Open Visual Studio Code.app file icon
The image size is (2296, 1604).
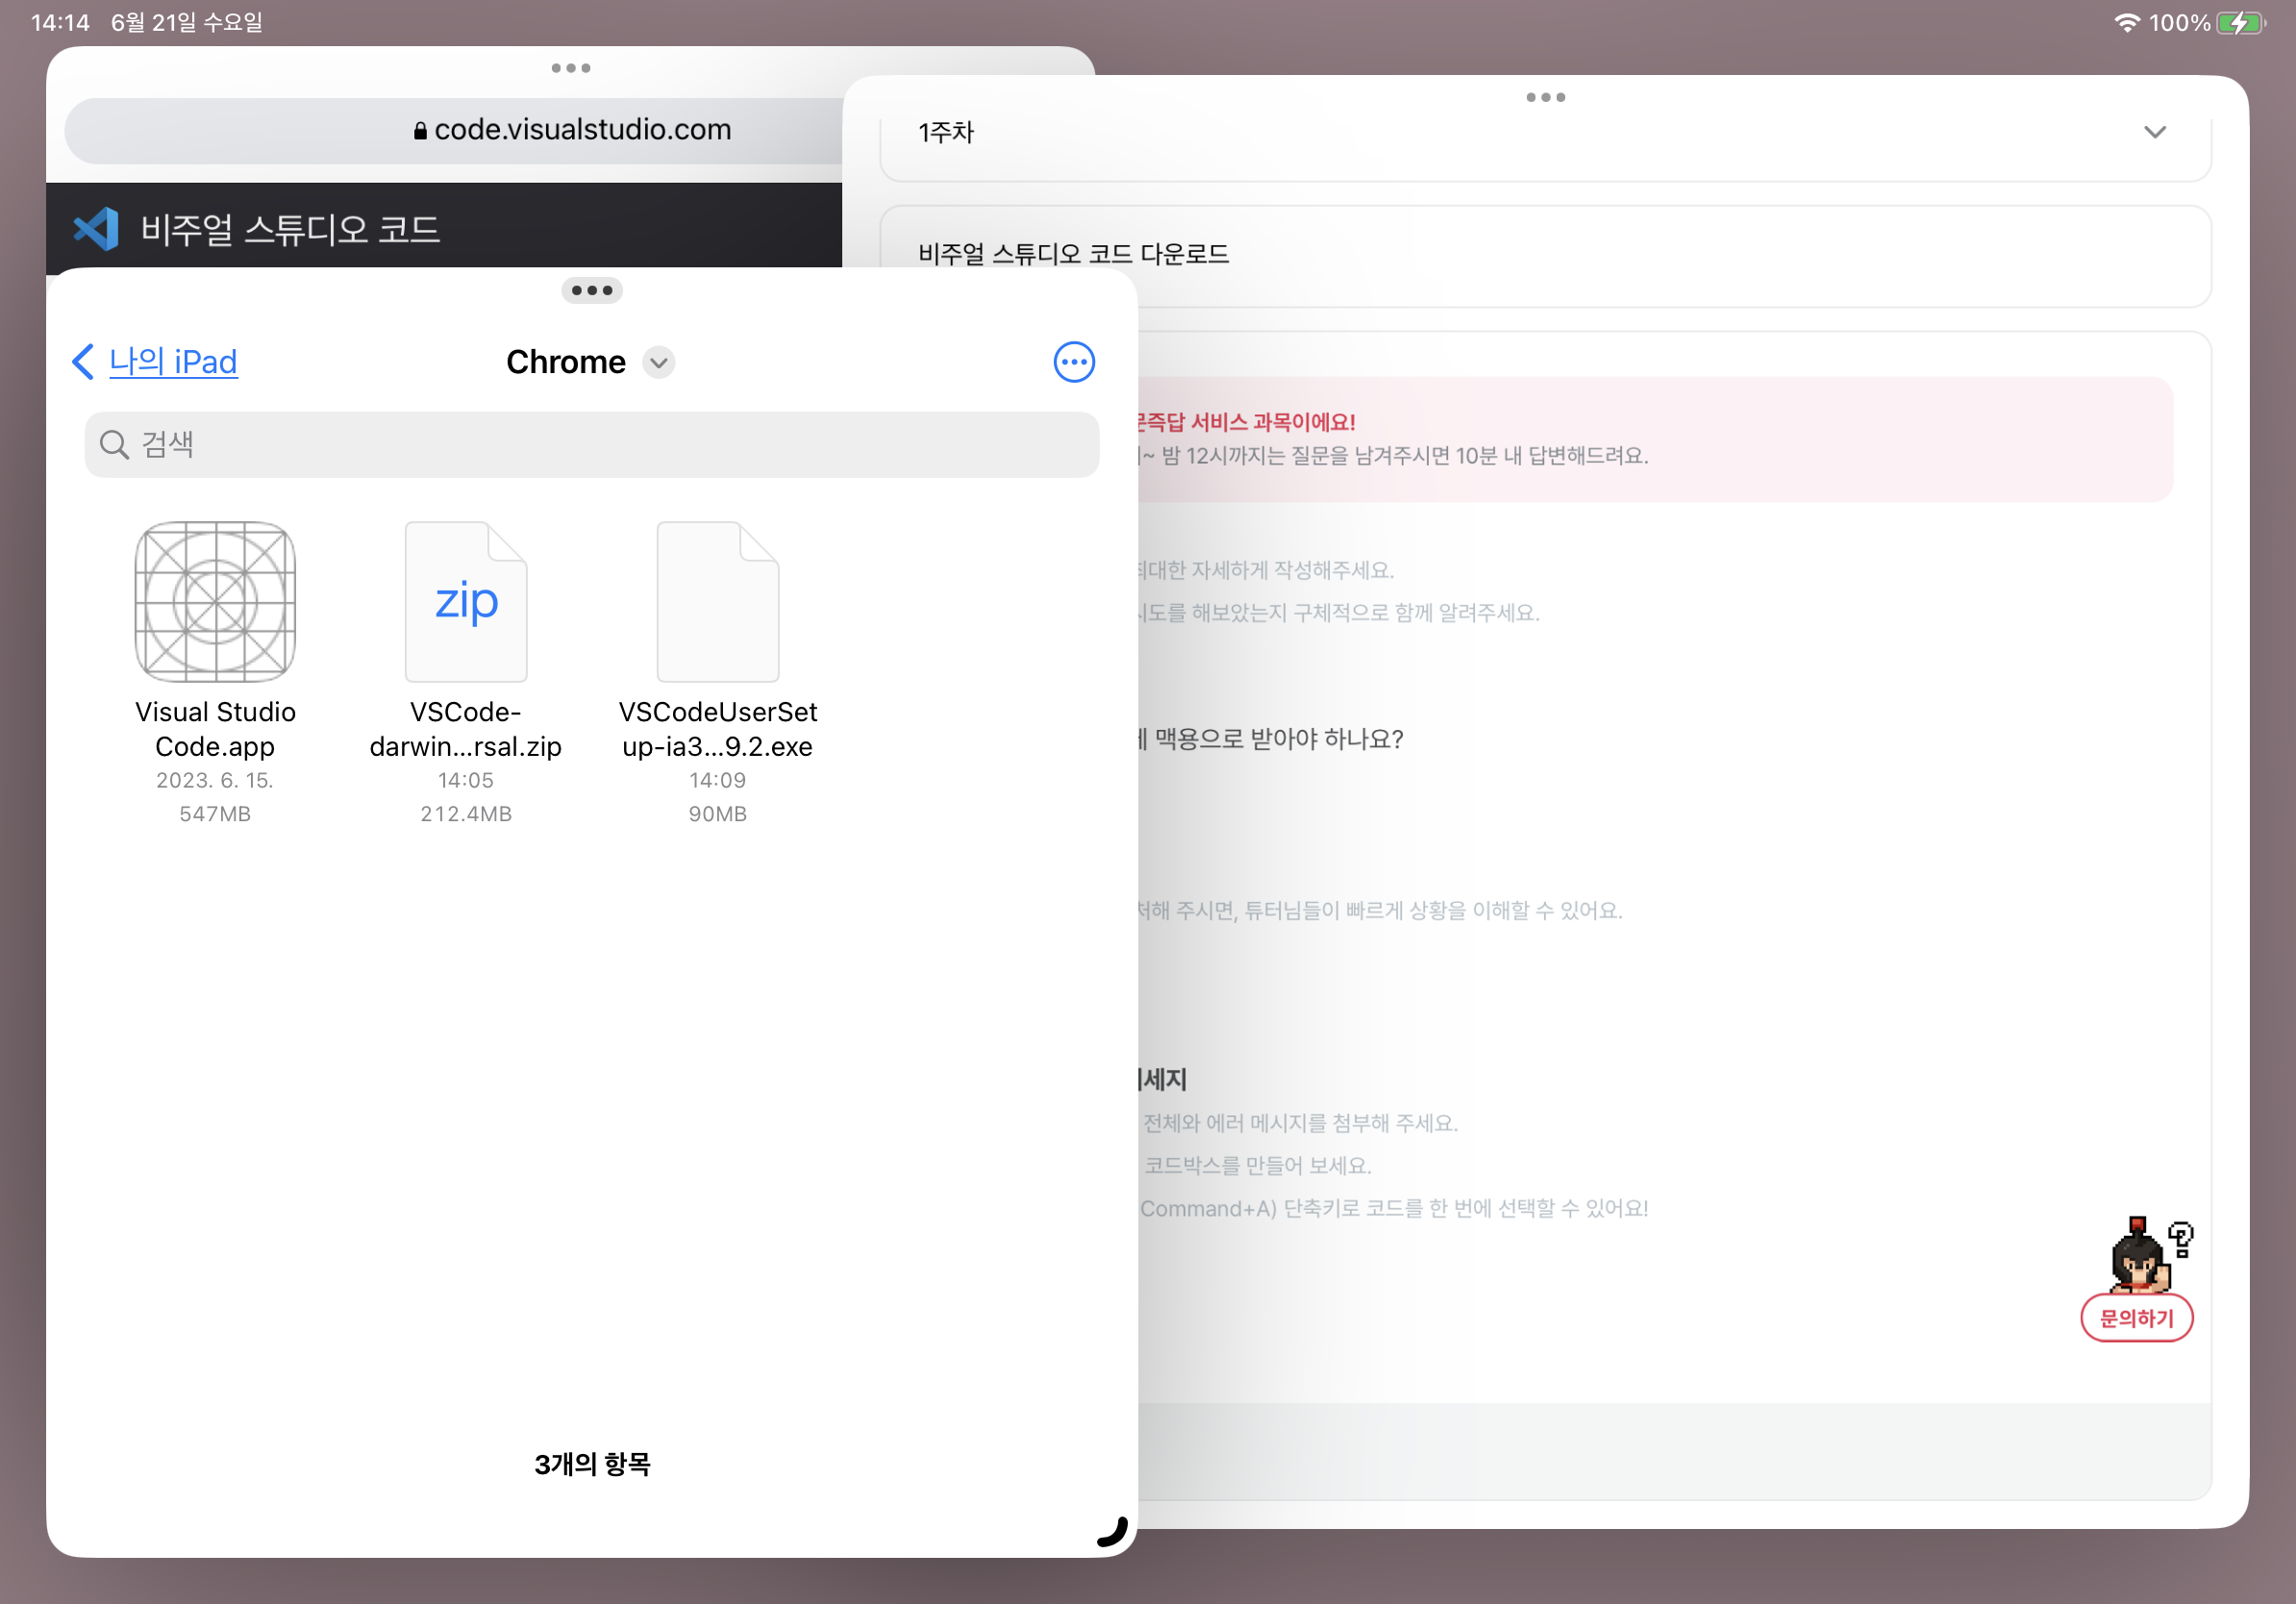pyautogui.click(x=215, y=602)
